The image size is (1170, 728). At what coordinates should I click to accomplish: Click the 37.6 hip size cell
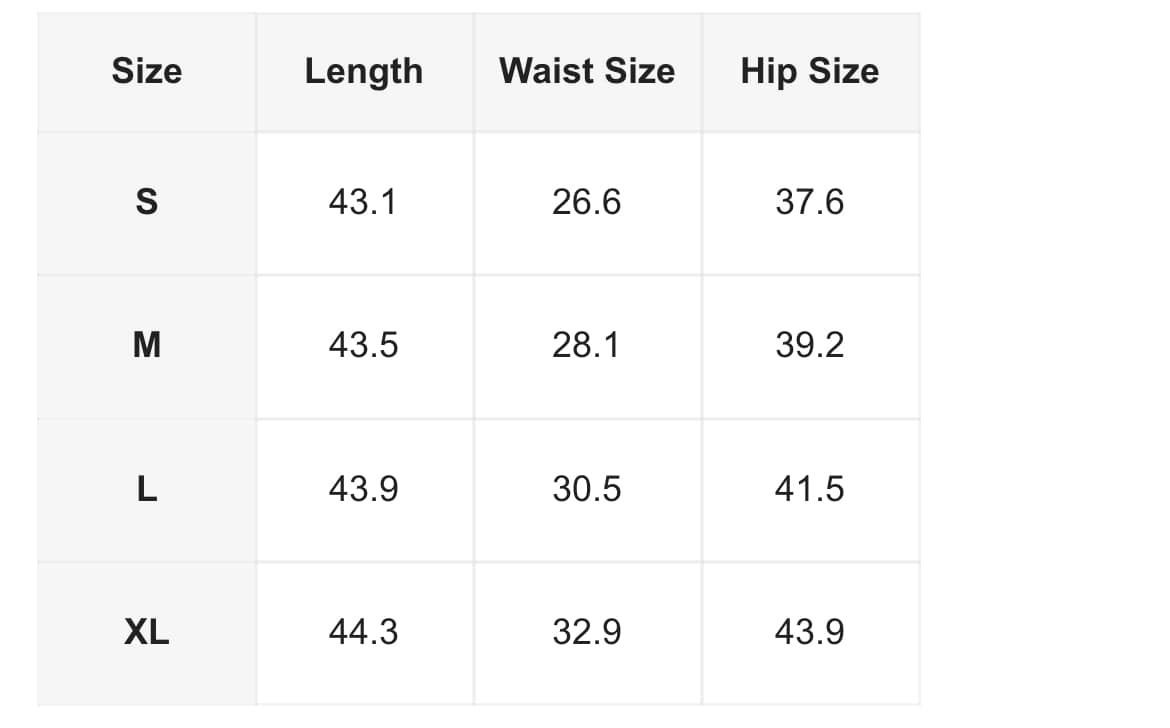(x=810, y=202)
